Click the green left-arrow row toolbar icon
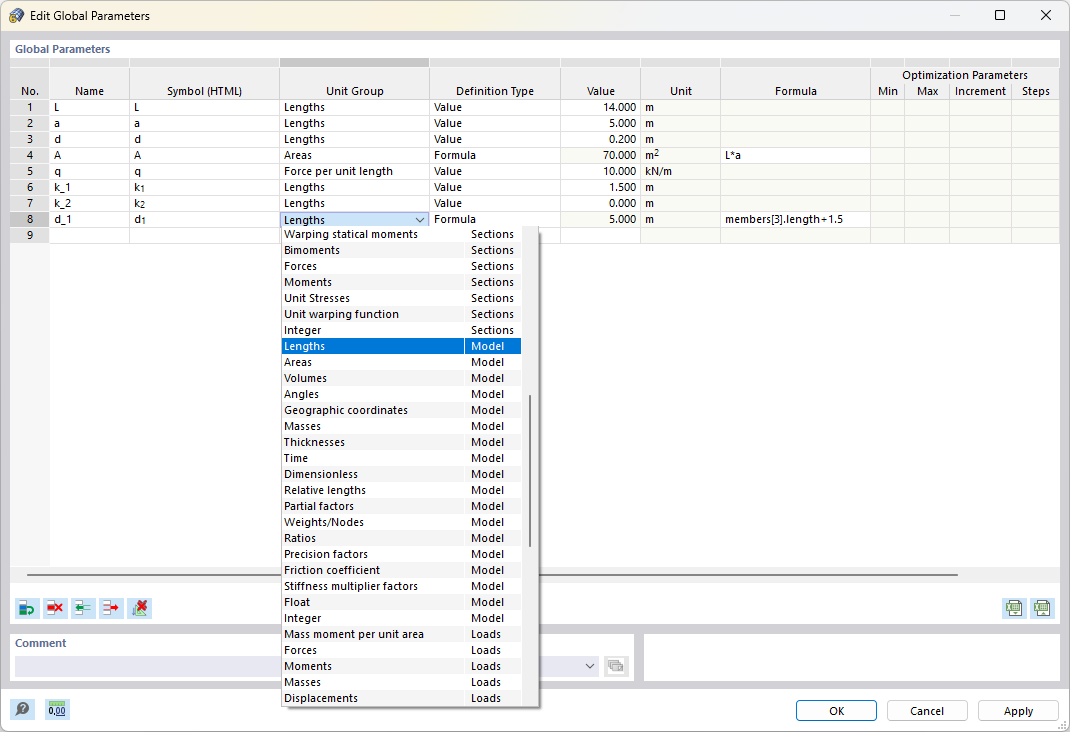Image resolution: width=1070 pixels, height=732 pixels. tap(83, 608)
